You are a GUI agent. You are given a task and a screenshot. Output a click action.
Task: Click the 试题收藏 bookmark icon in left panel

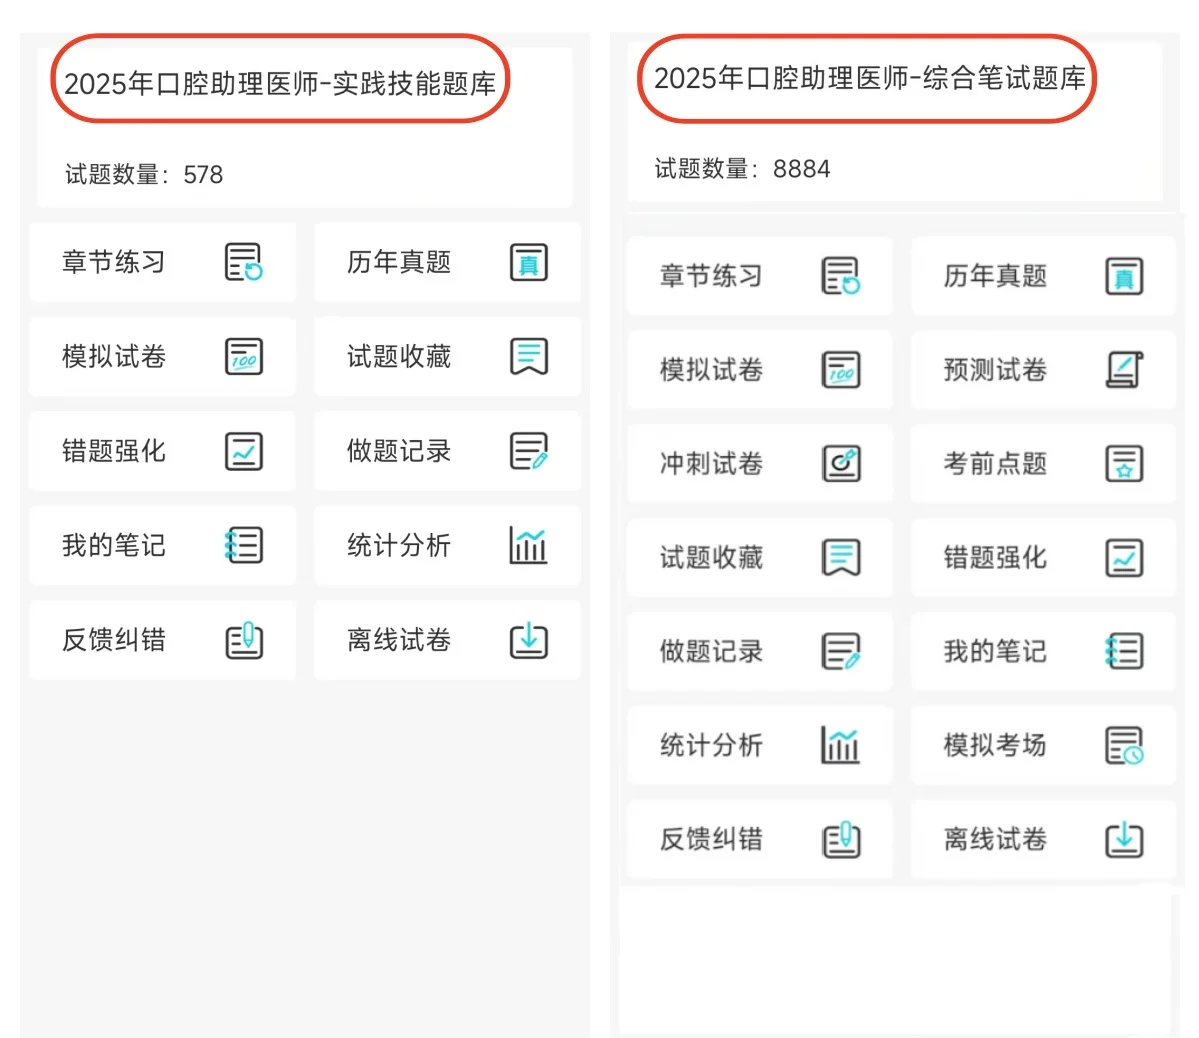point(530,357)
